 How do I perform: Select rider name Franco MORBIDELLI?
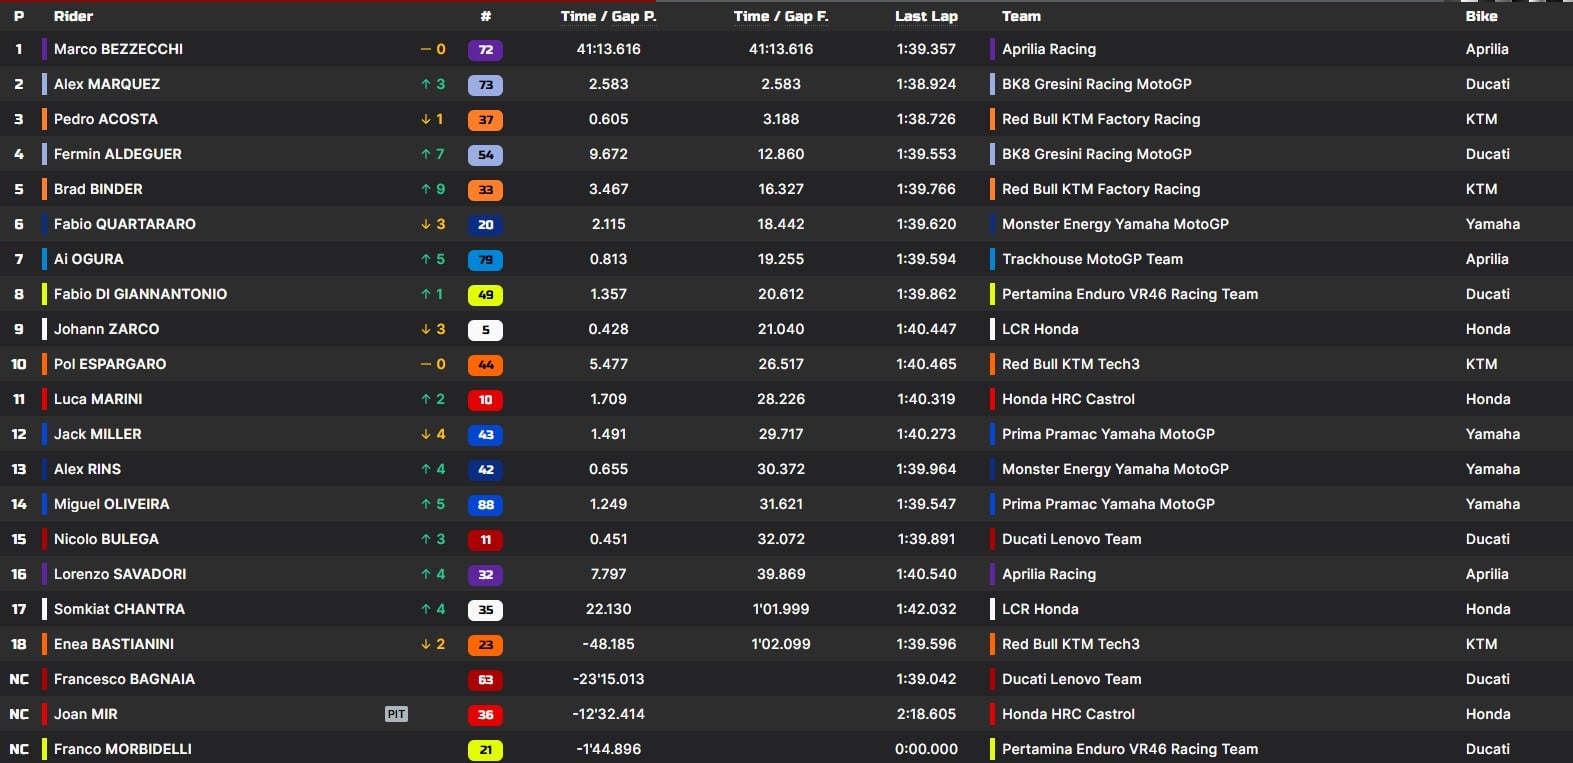click(123, 749)
